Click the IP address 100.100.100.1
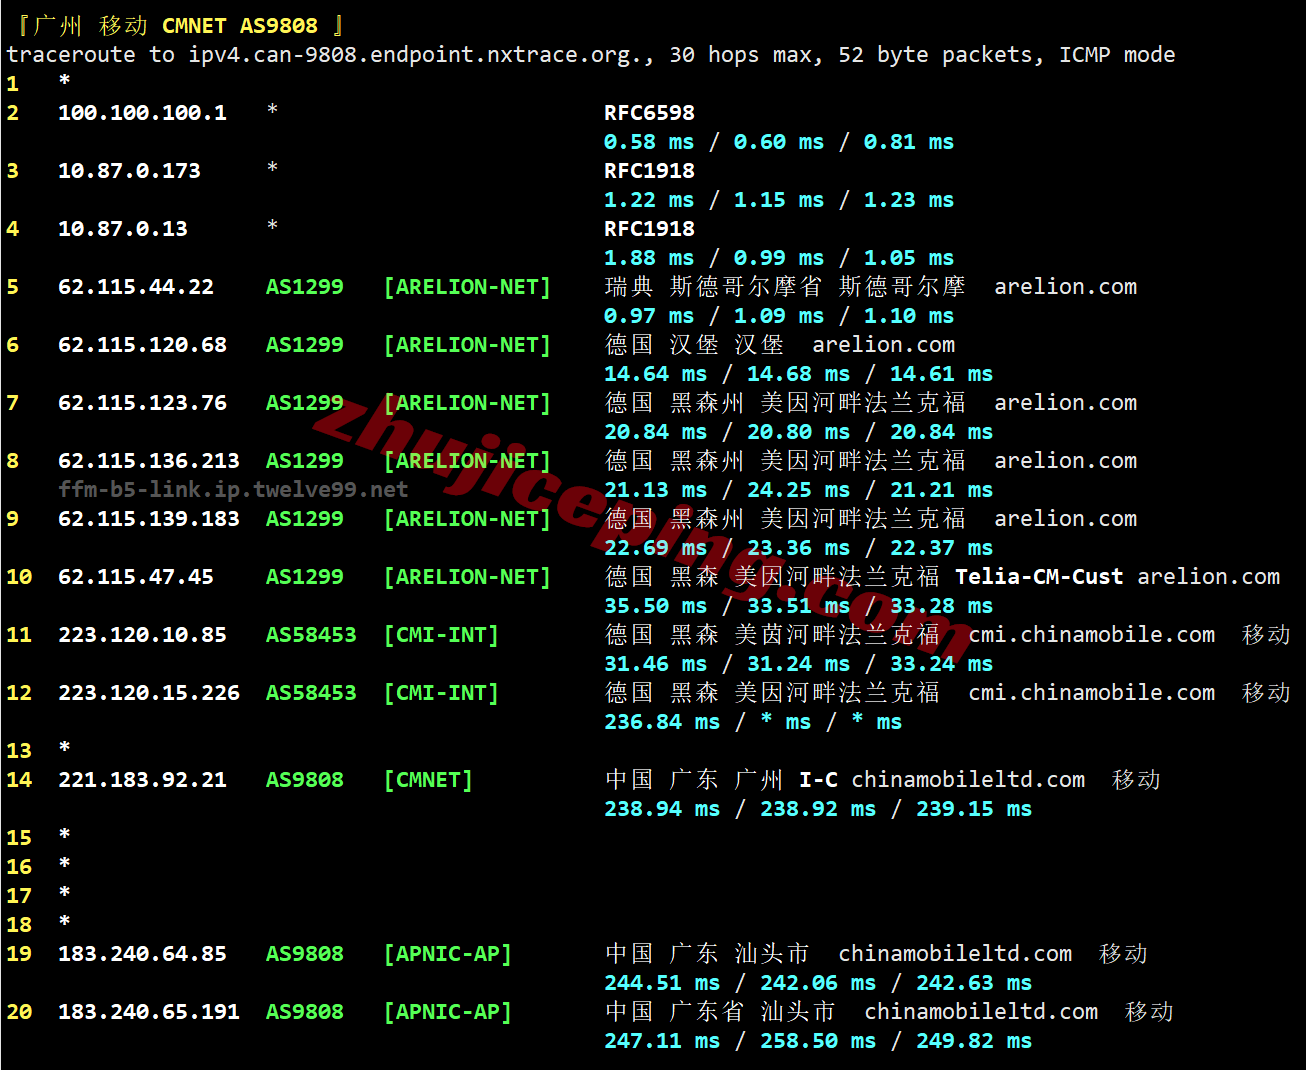 (142, 113)
